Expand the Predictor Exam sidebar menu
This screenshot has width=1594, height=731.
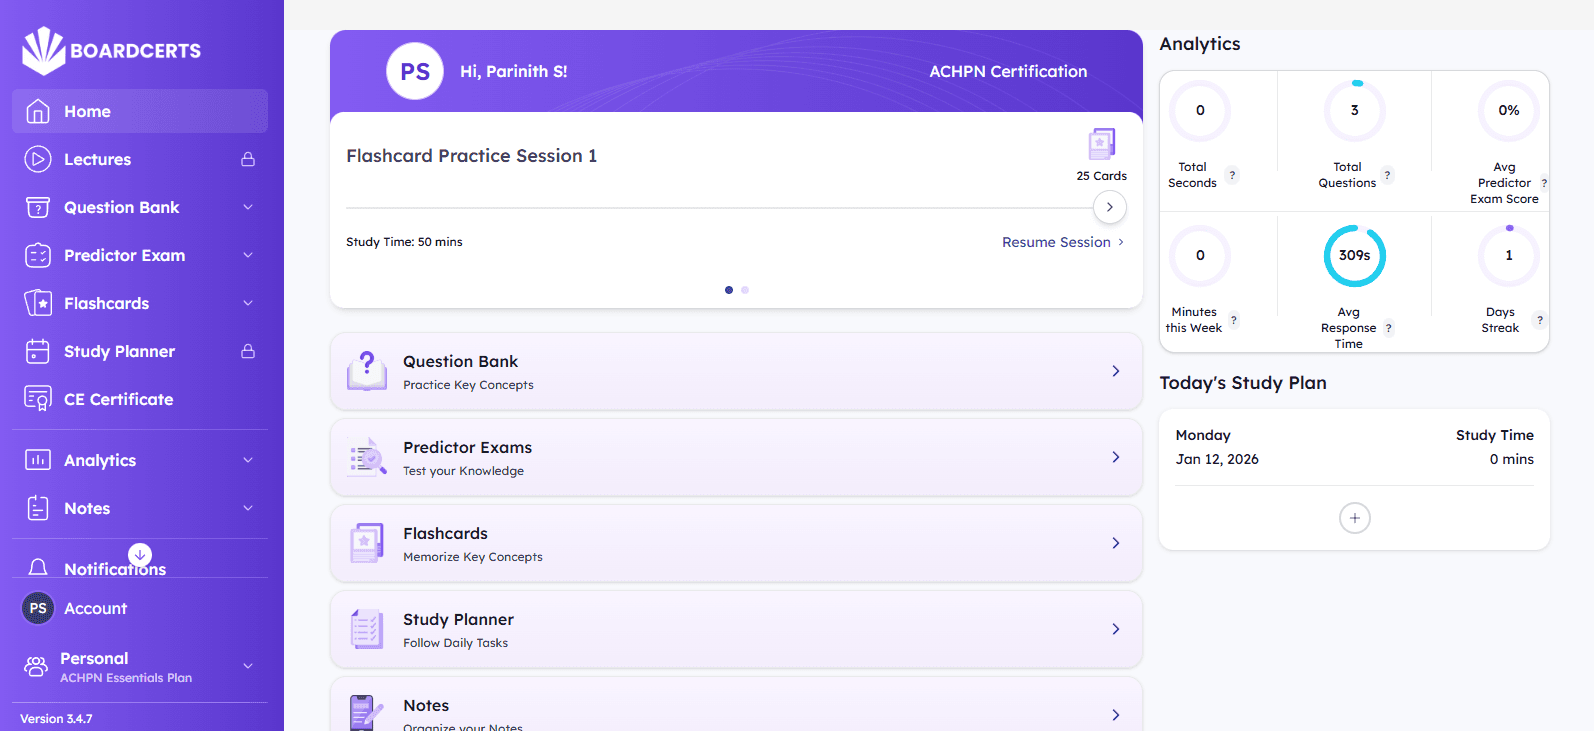248,255
